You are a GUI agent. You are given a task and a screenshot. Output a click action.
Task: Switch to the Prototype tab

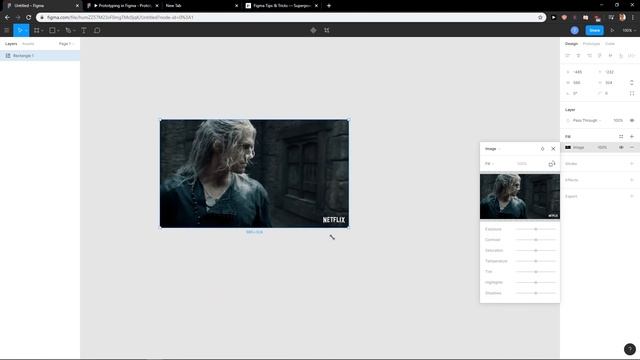pos(591,44)
